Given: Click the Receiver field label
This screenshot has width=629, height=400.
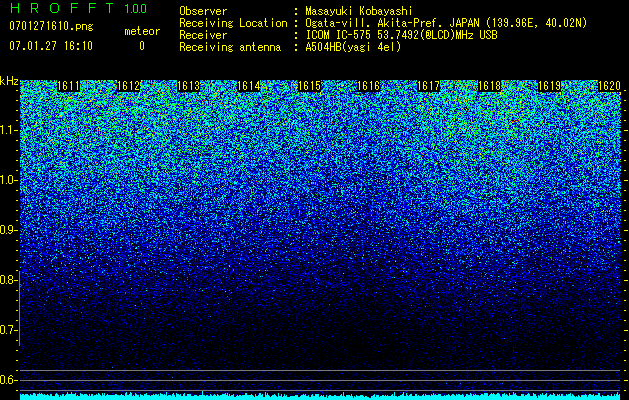Looking at the screenshot, I should point(203,35).
